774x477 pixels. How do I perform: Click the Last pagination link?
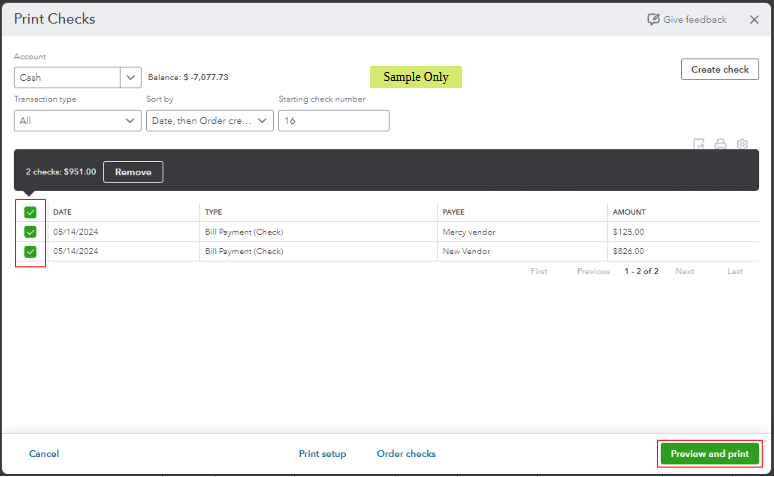(735, 271)
